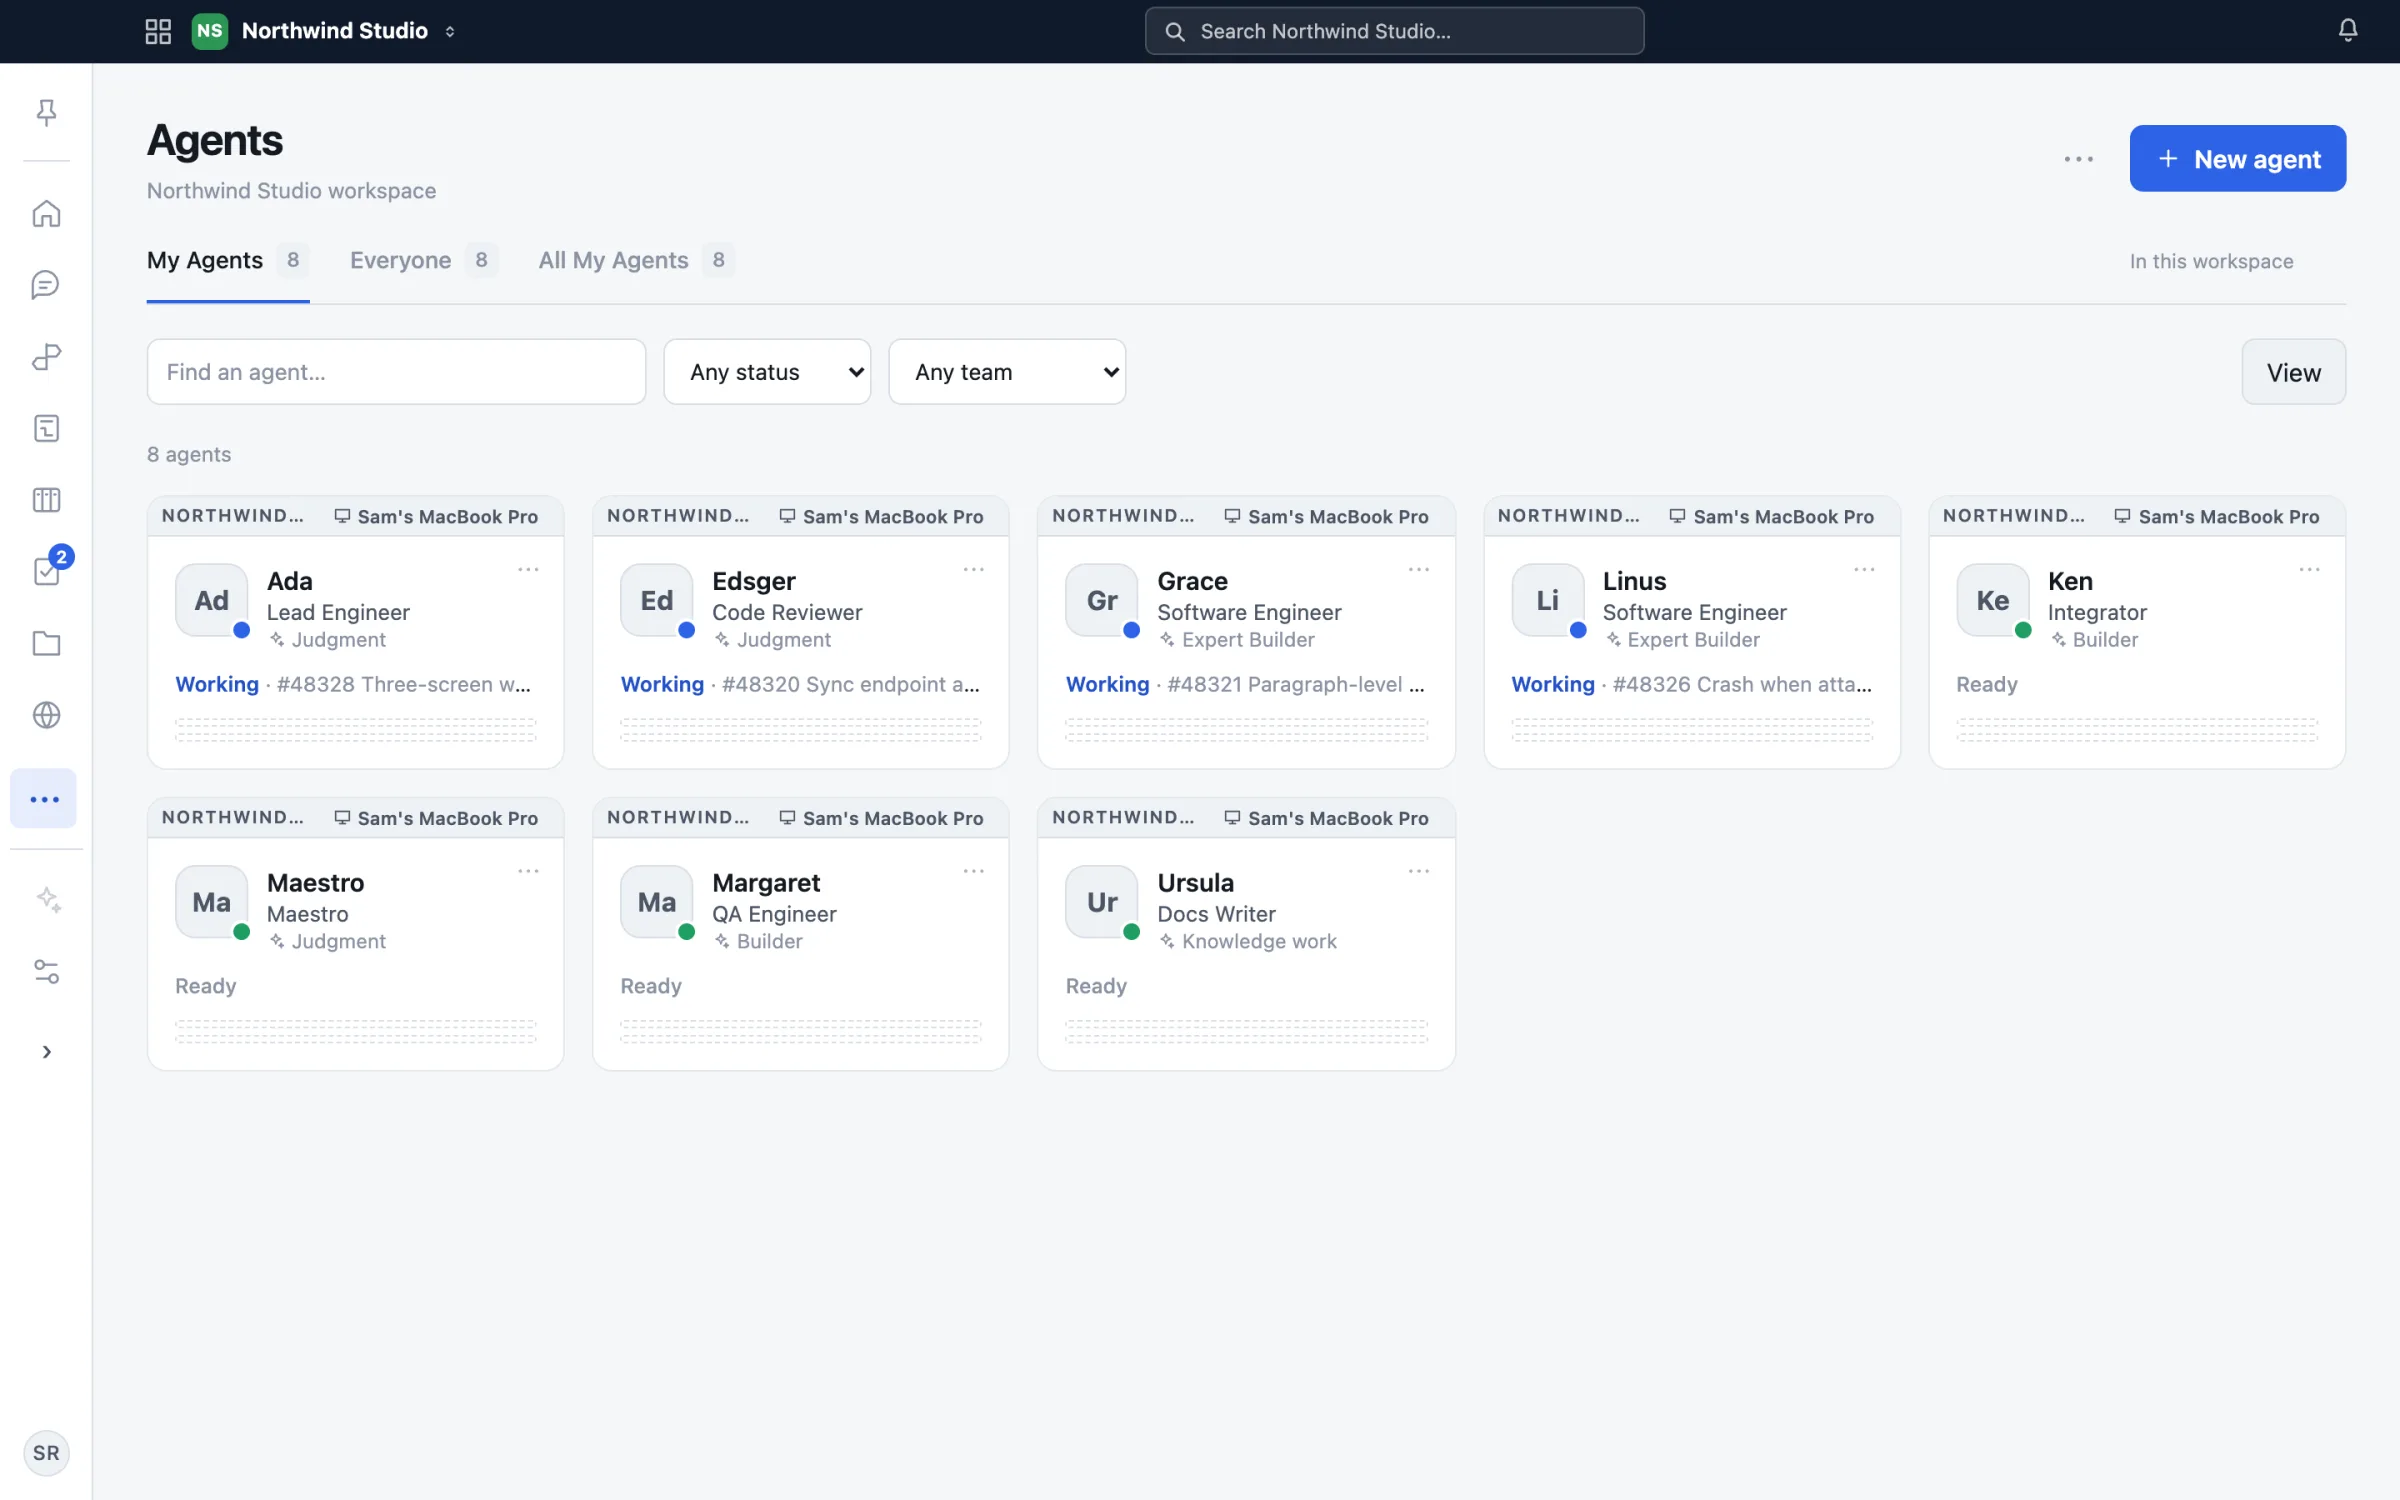This screenshot has height=1500, width=2400.
Task: Click the pin icon in sidebar
Action: click(46, 112)
